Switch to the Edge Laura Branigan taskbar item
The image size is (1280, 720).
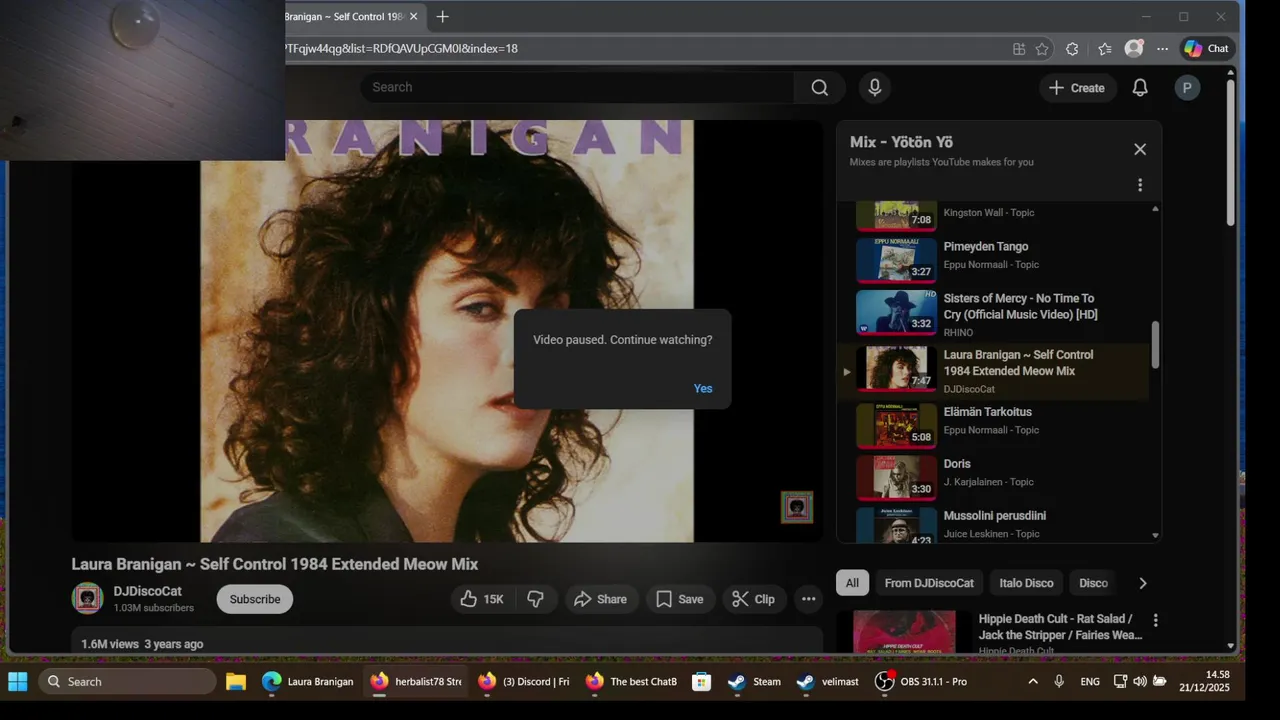pos(307,681)
